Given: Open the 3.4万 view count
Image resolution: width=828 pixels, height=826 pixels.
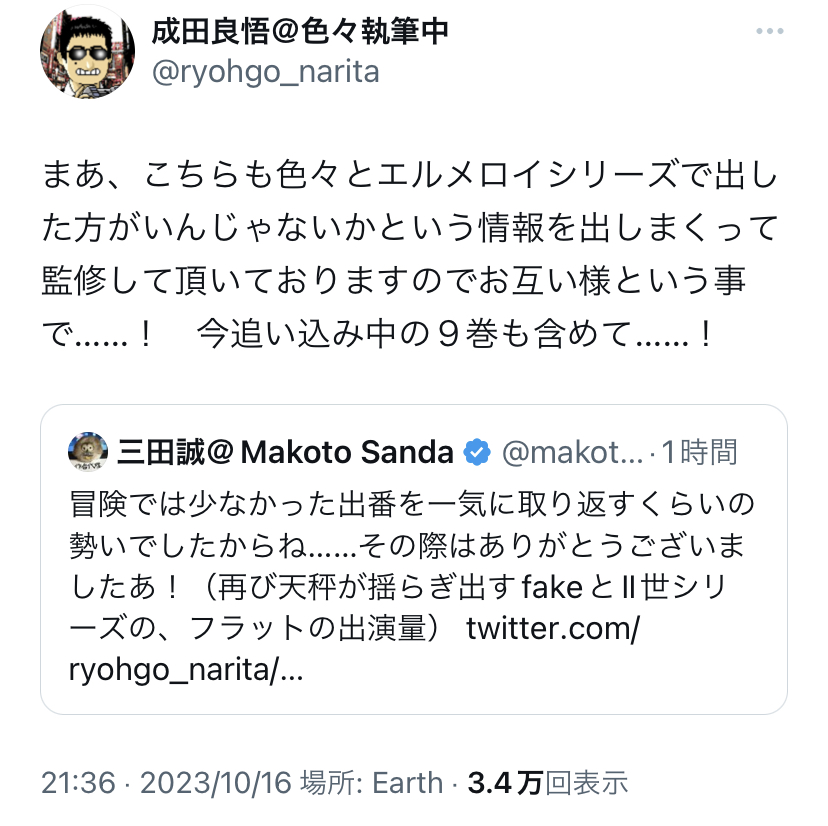Looking at the screenshot, I should click(x=505, y=782).
